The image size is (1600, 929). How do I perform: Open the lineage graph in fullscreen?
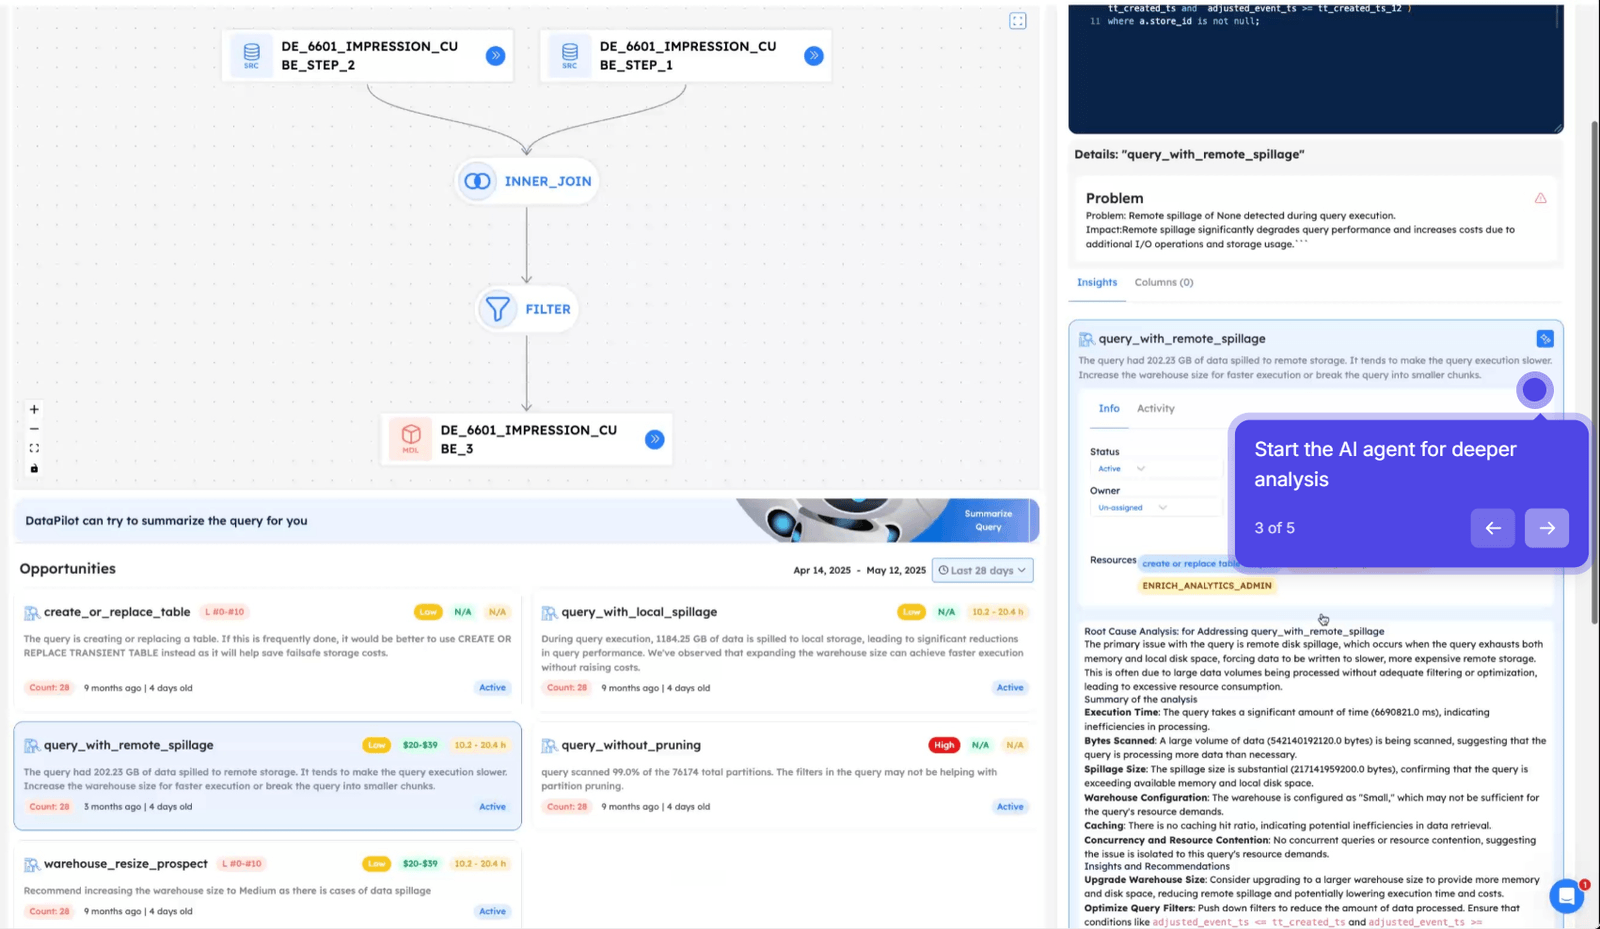tap(1018, 21)
